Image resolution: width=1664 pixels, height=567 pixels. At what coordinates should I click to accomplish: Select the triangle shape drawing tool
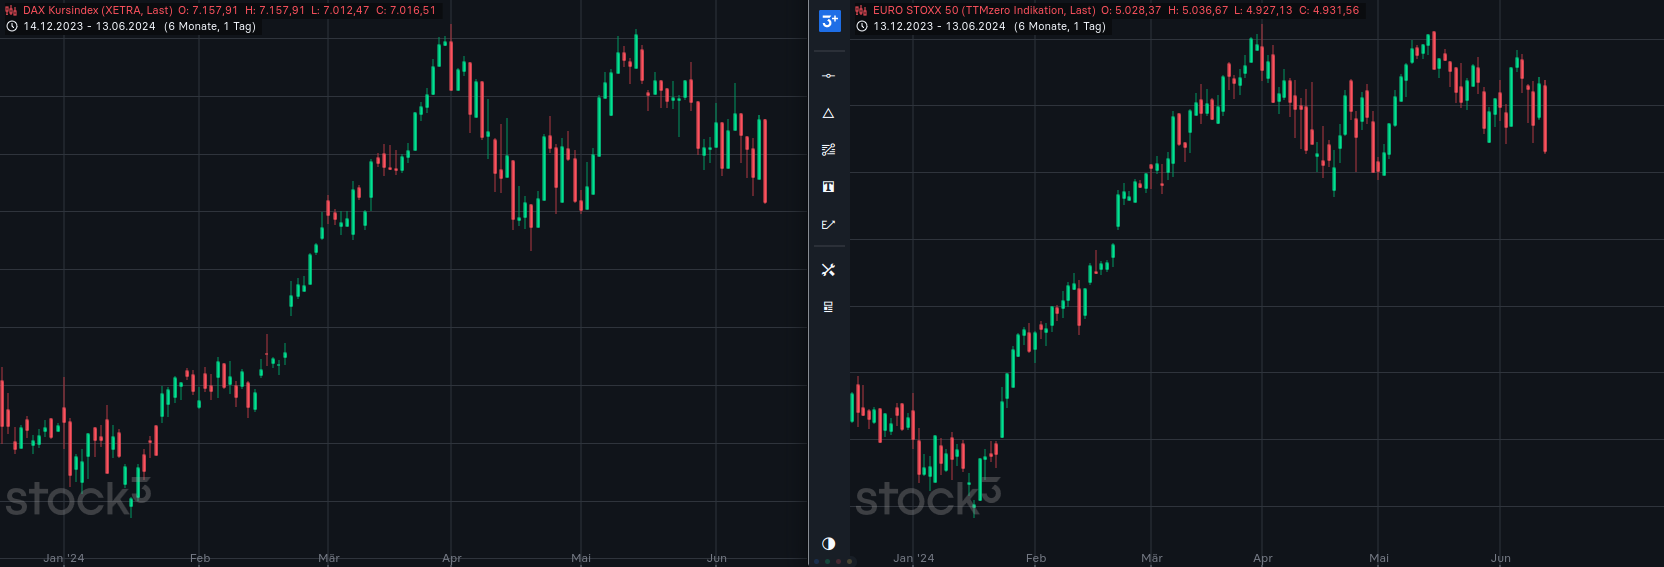pos(828,114)
